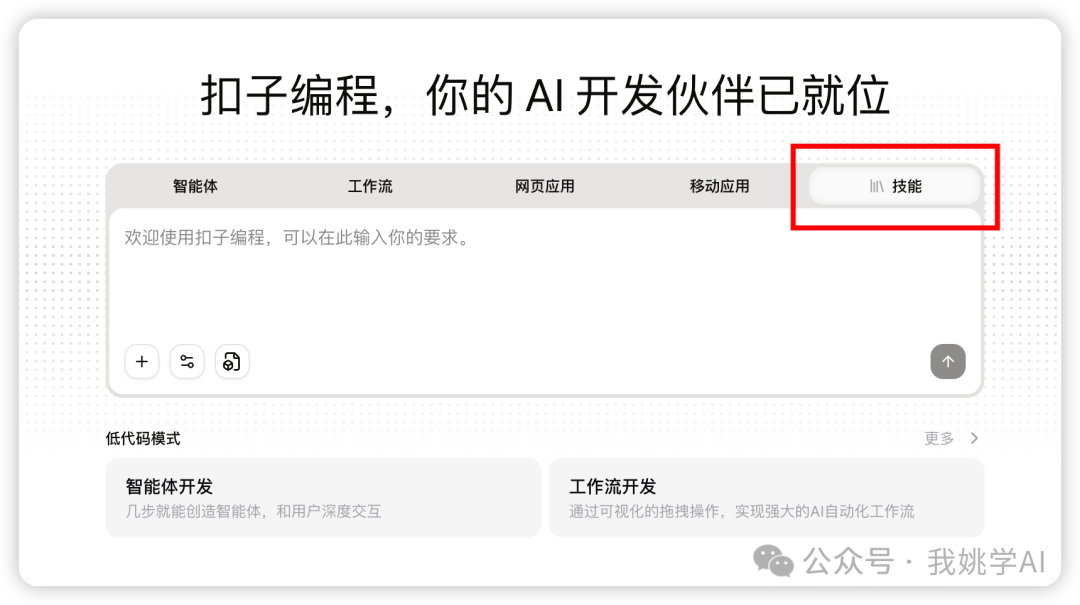Click the 低代码模式 section label
1080x605 pixels.
(143, 438)
